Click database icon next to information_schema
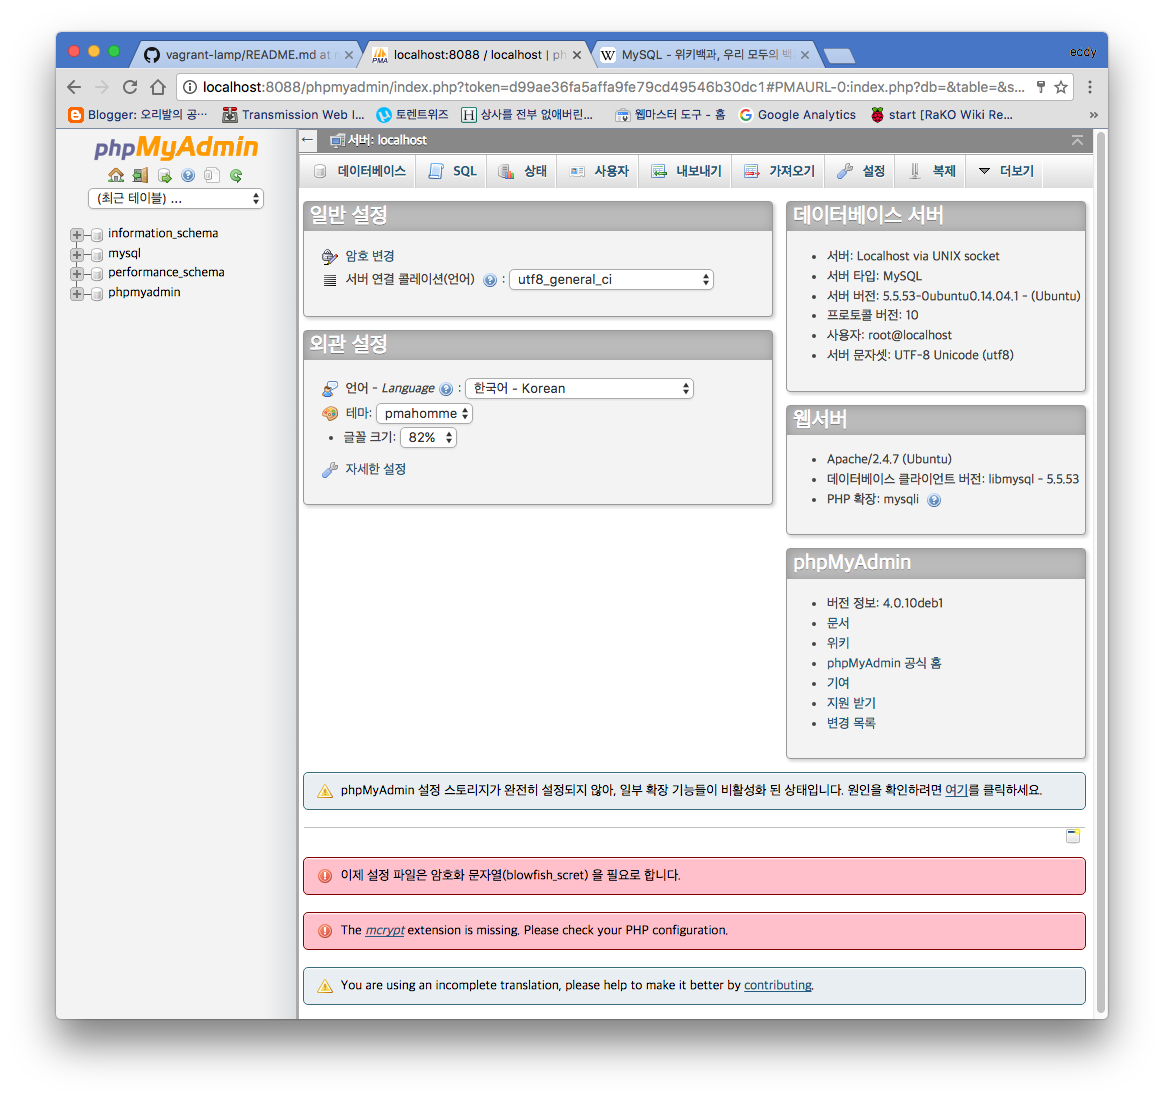1164x1099 pixels. pos(97,235)
